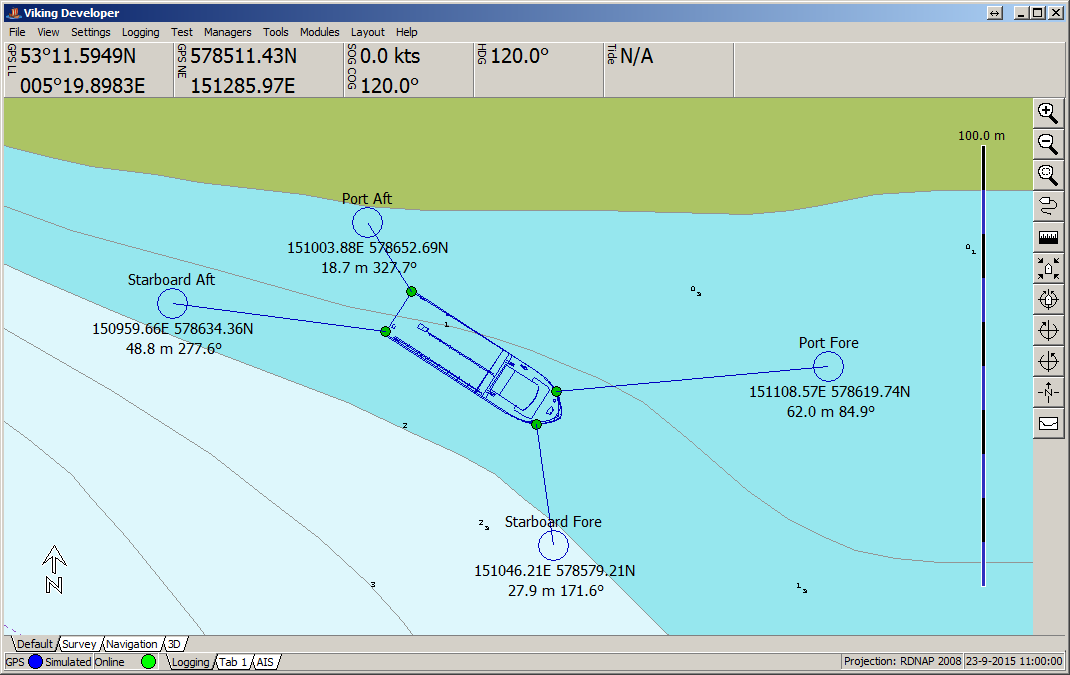The image size is (1070, 675).
Task: Click the center on vessel arrows icon
Action: [x=1048, y=268]
